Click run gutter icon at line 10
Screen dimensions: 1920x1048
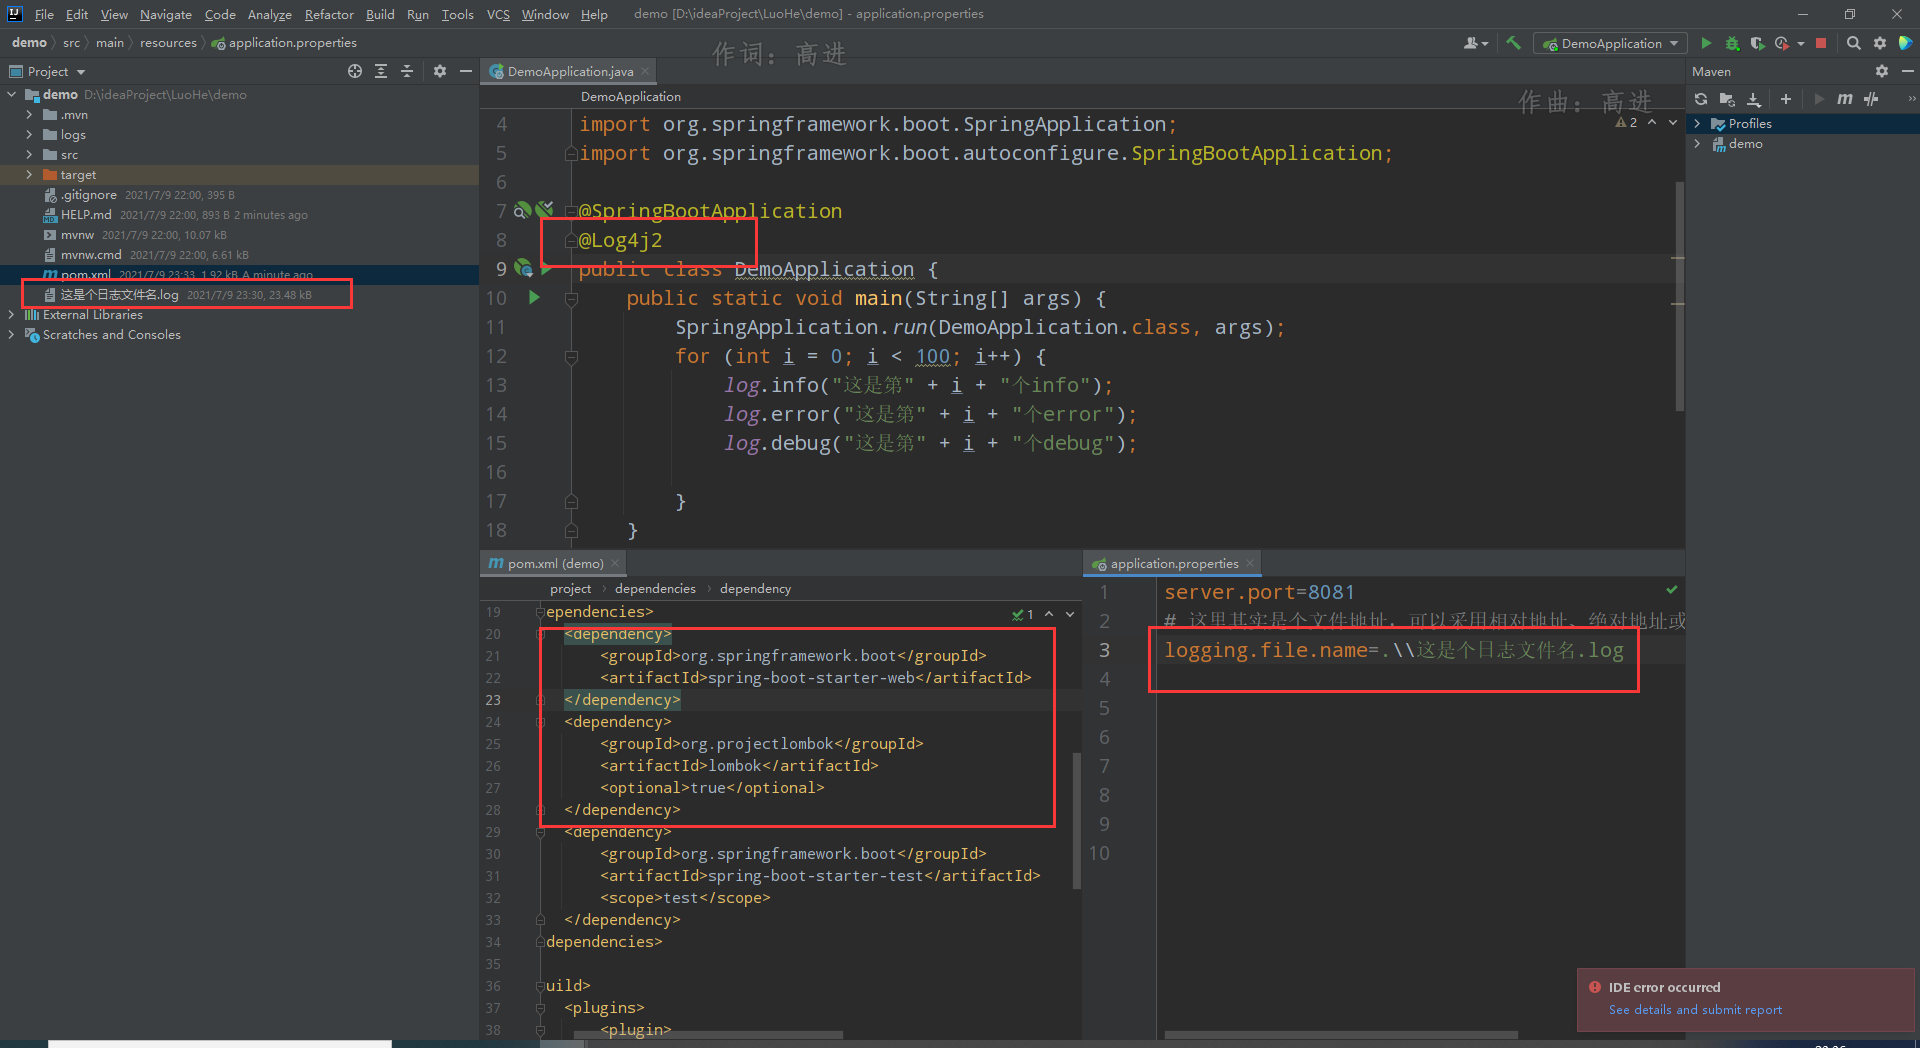coord(534,297)
